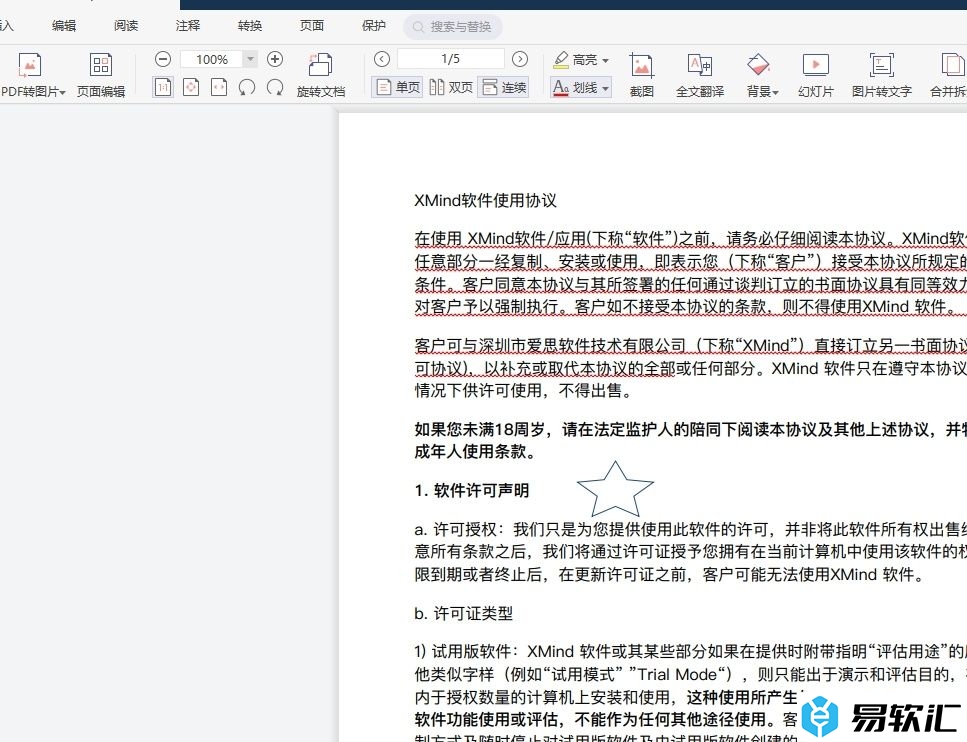This screenshot has width=967, height=742.
Task: Zoom in with the plus button
Action: click(x=275, y=59)
